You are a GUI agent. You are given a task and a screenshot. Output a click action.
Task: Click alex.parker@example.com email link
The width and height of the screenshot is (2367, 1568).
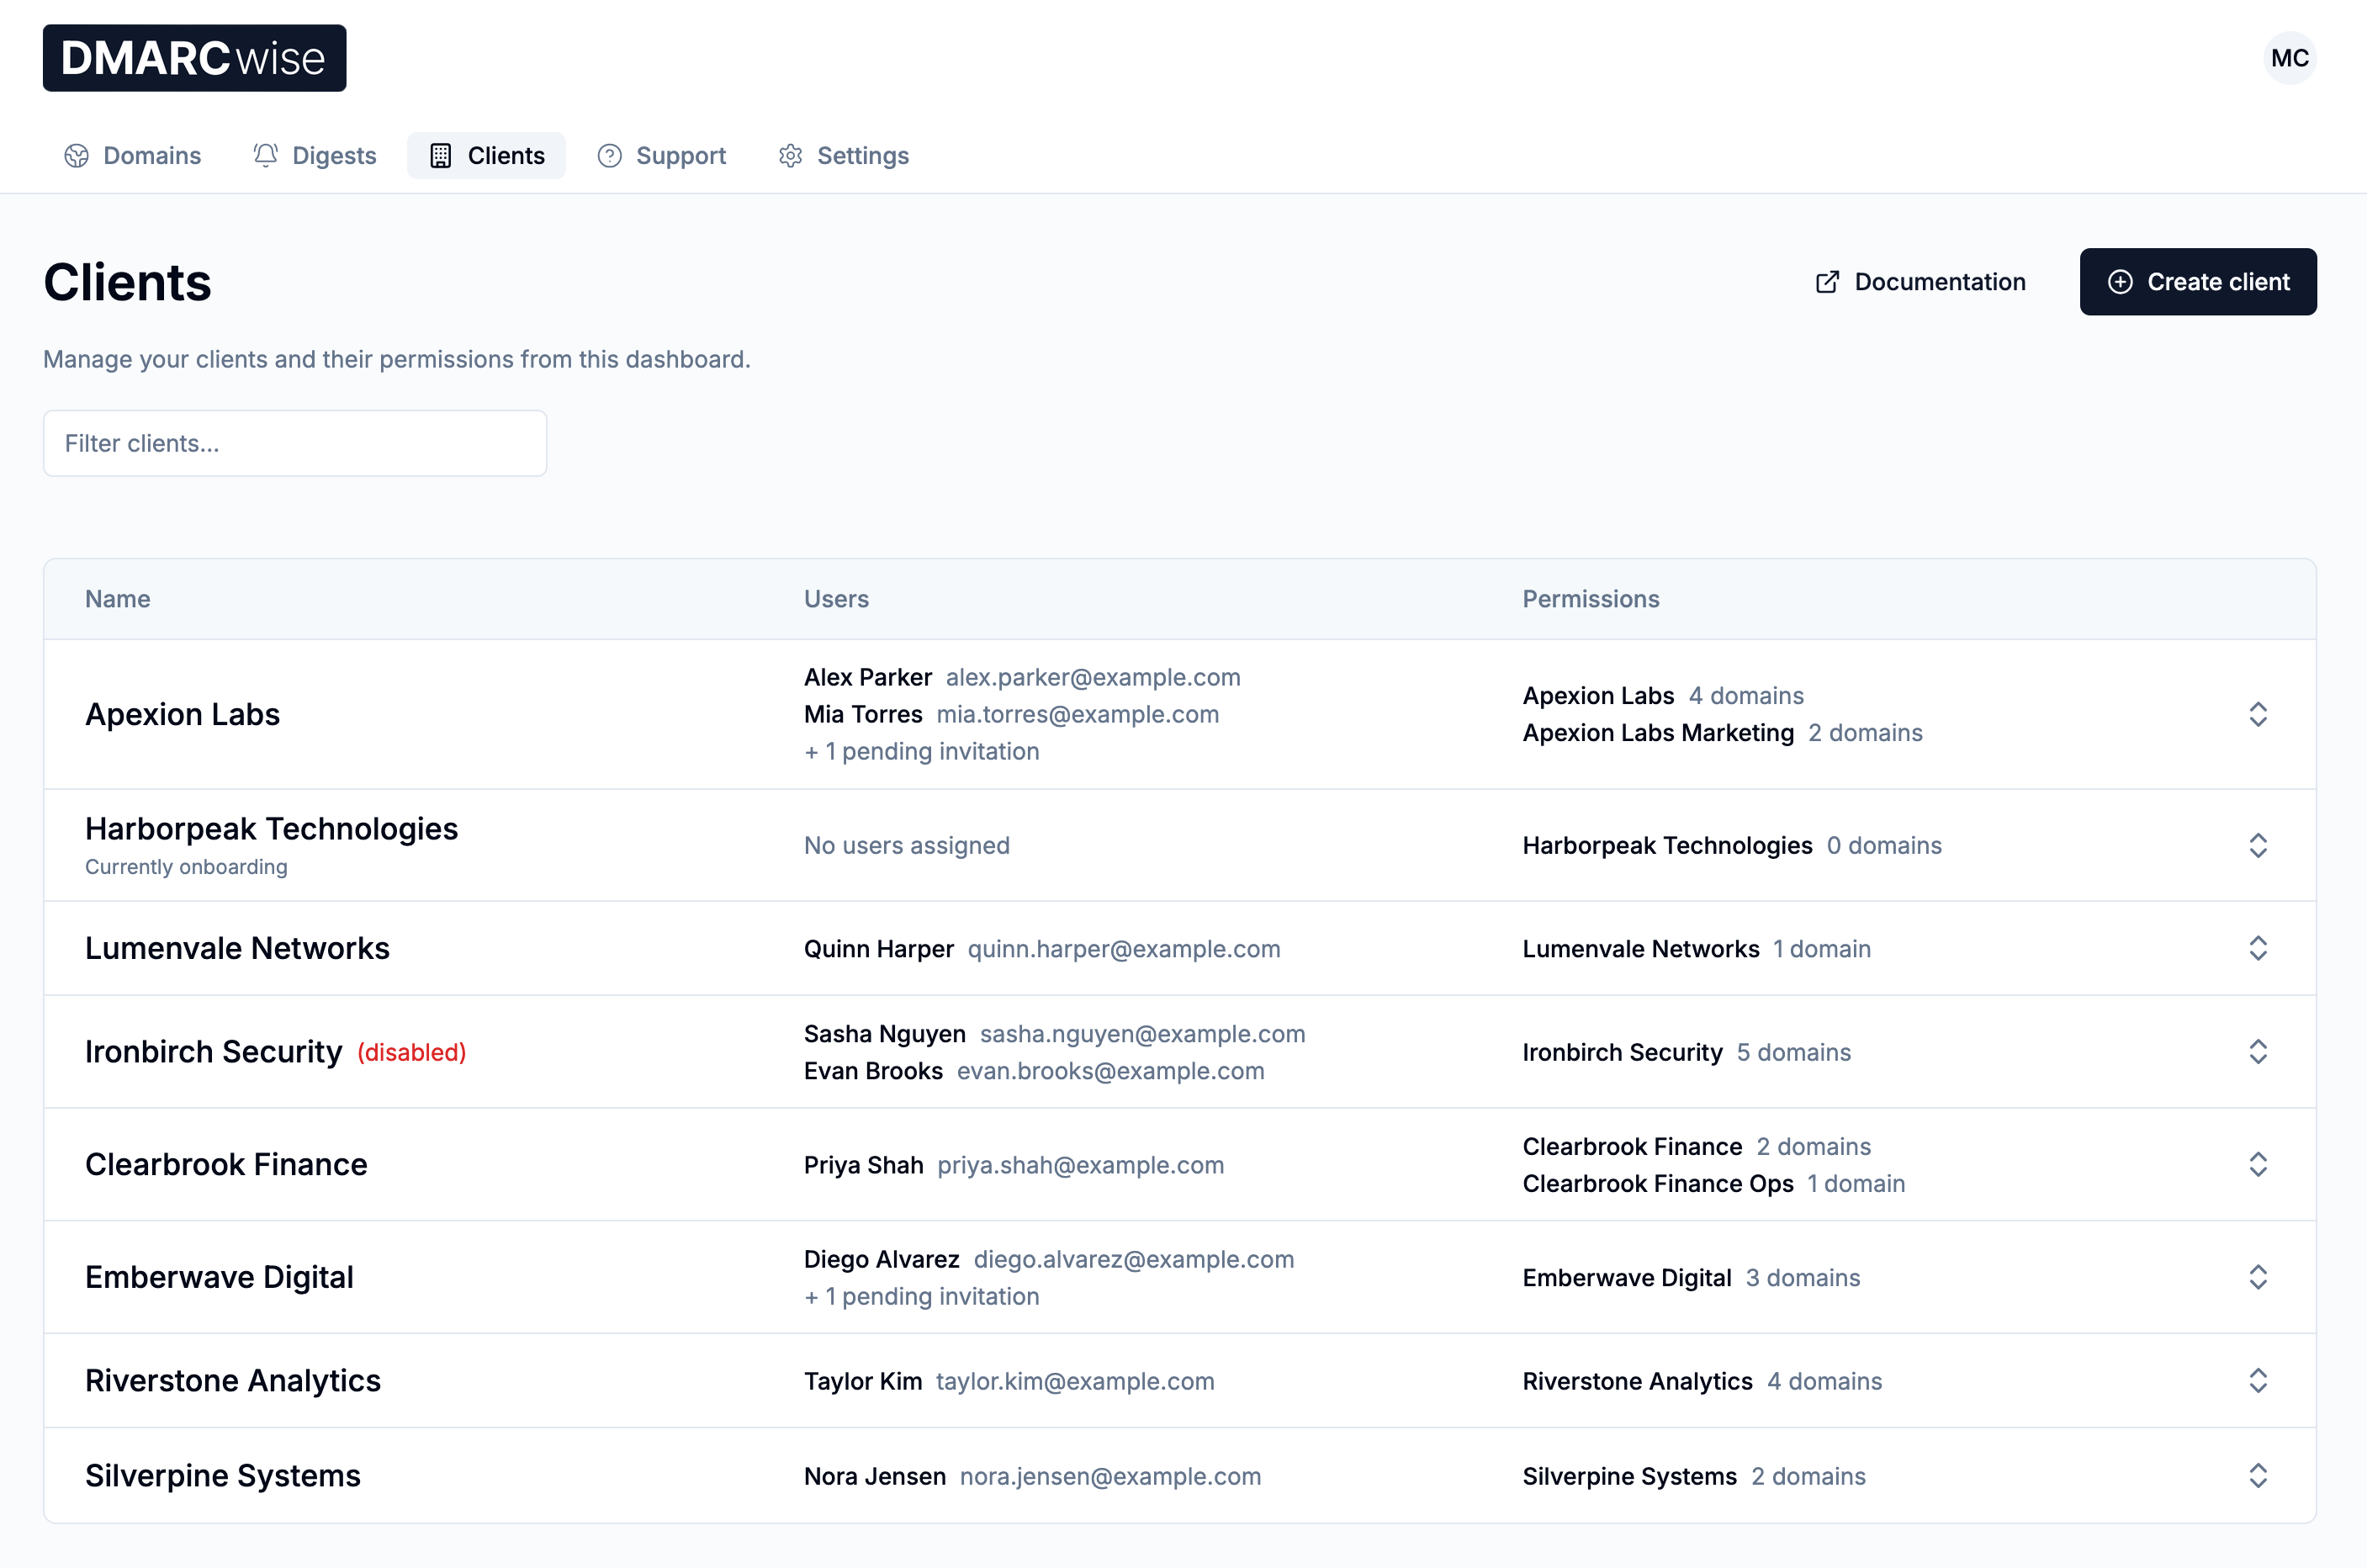point(1093,677)
